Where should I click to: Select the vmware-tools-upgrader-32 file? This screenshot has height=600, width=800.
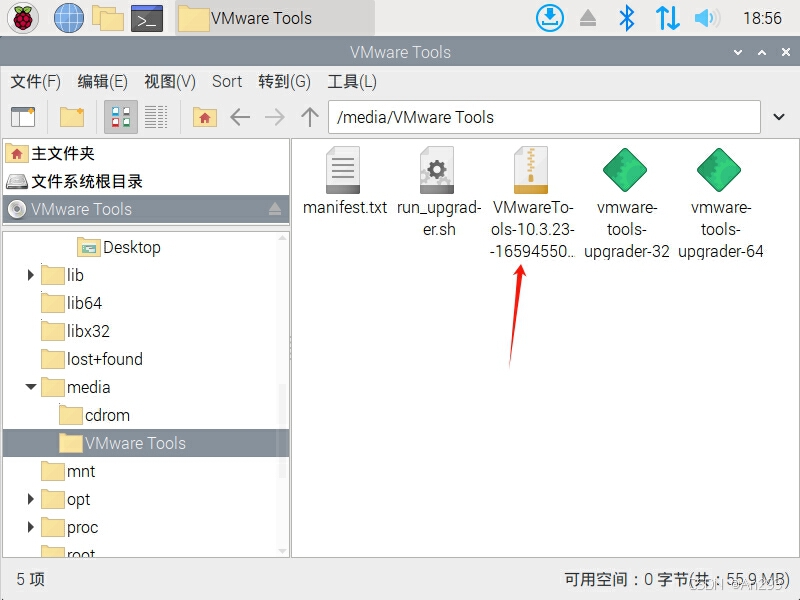tap(626, 203)
